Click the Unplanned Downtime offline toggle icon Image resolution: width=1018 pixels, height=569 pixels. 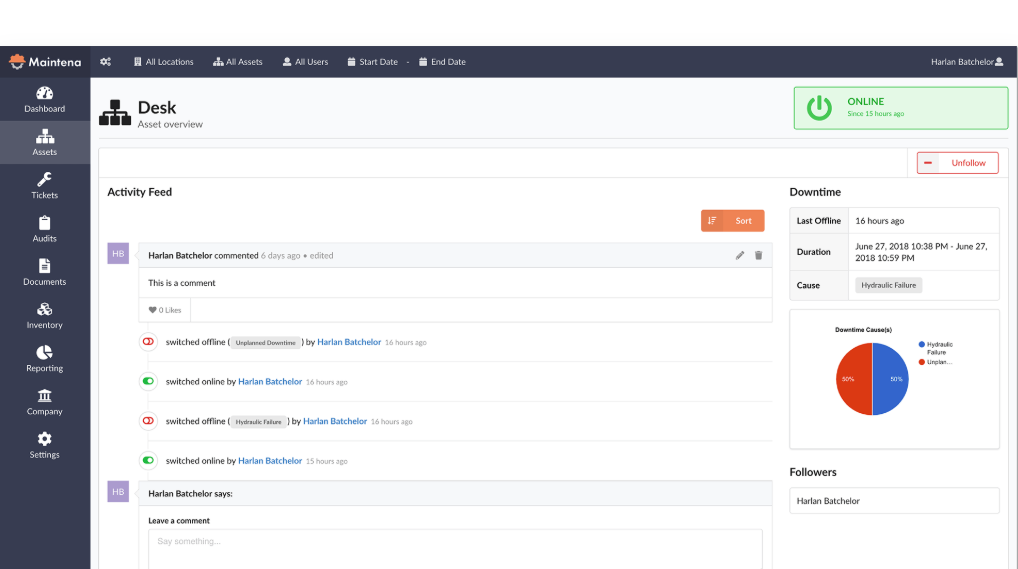coord(149,342)
